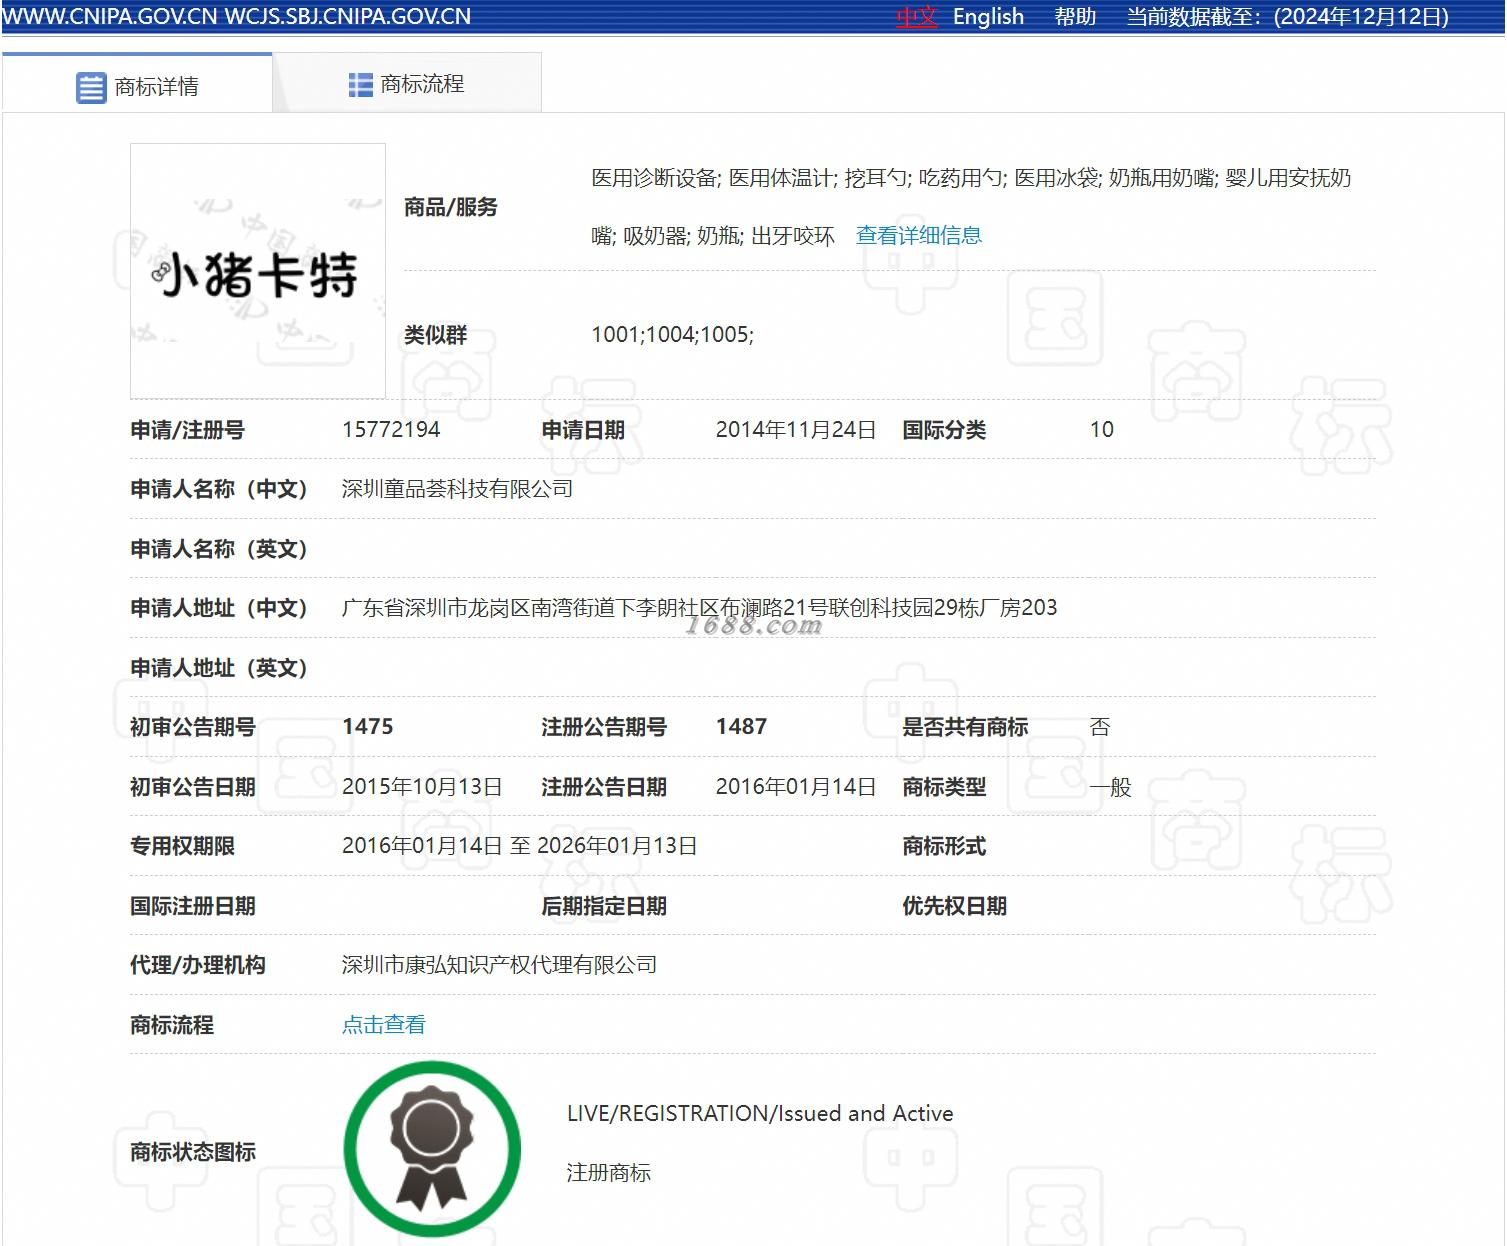The width and height of the screenshot is (1507, 1246).
Task: Select the LIVE/REGISTRATION/Issued and Active status text
Action: coord(760,1113)
